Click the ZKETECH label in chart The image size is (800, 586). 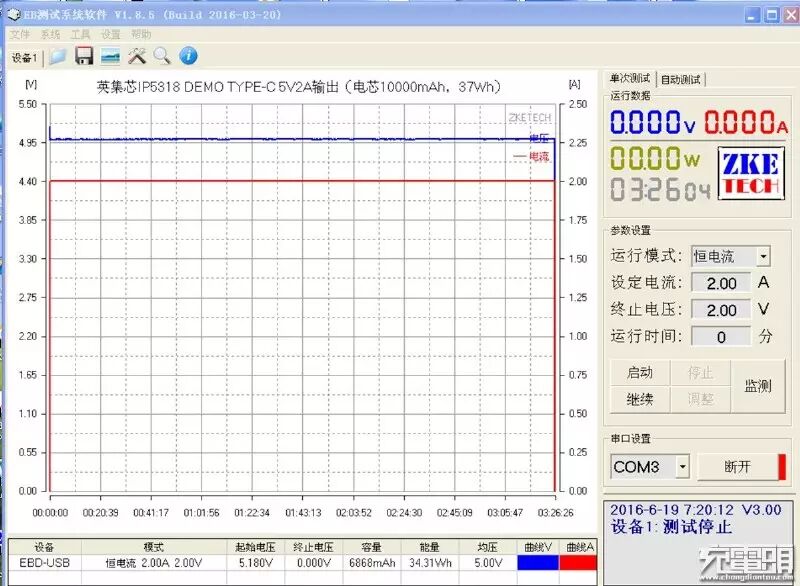pos(530,117)
